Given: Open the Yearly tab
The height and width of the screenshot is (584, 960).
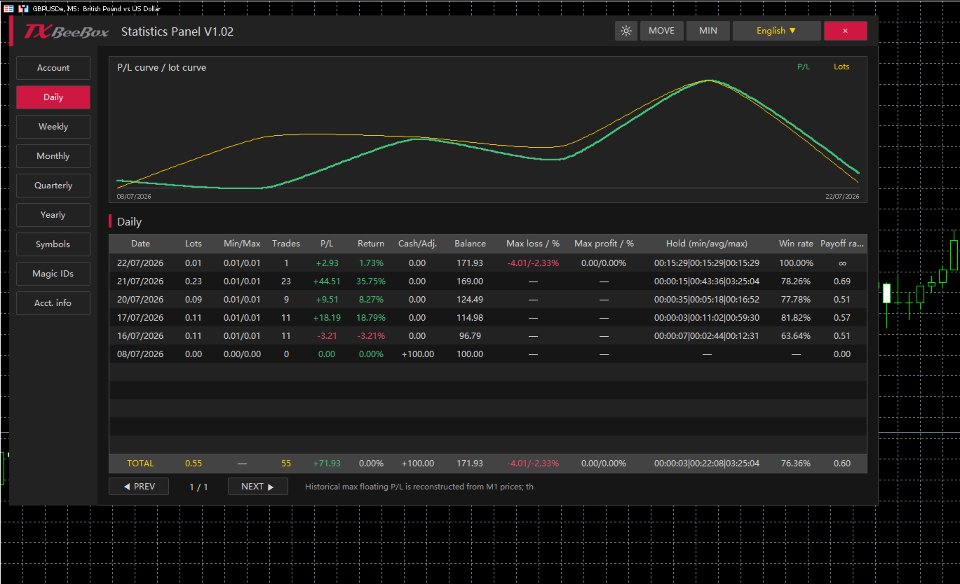Looking at the screenshot, I should pyautogui.click(x=53, y=215).
